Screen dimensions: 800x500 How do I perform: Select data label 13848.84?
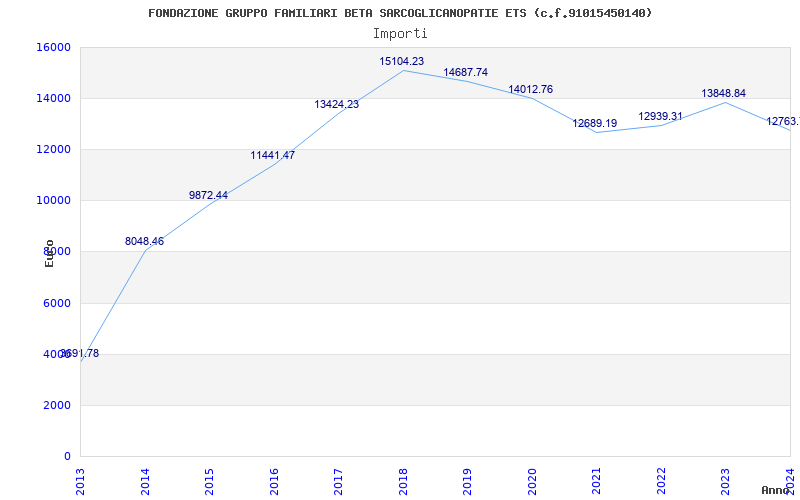(723, 93)
